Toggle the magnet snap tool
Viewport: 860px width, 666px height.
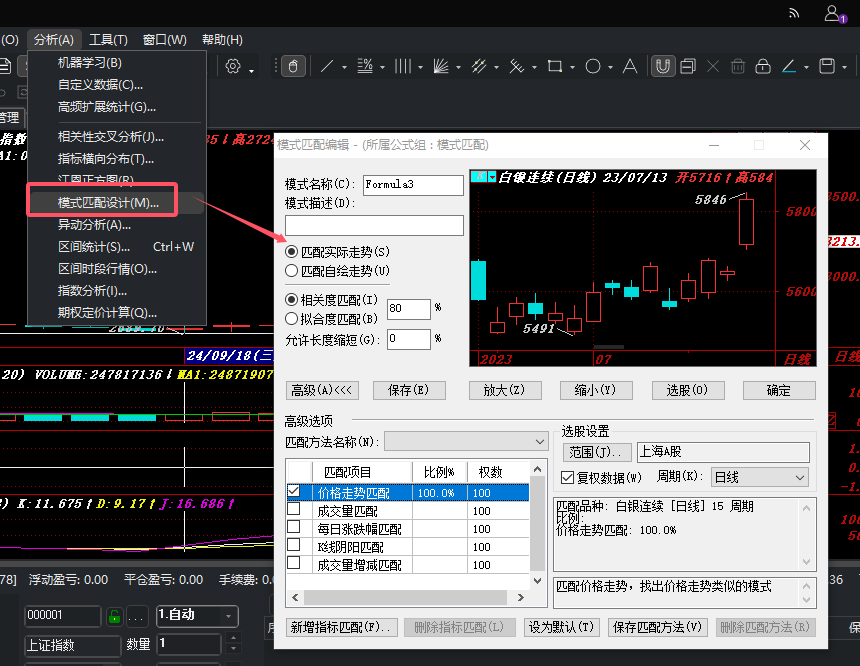click(x=663, y=66)
